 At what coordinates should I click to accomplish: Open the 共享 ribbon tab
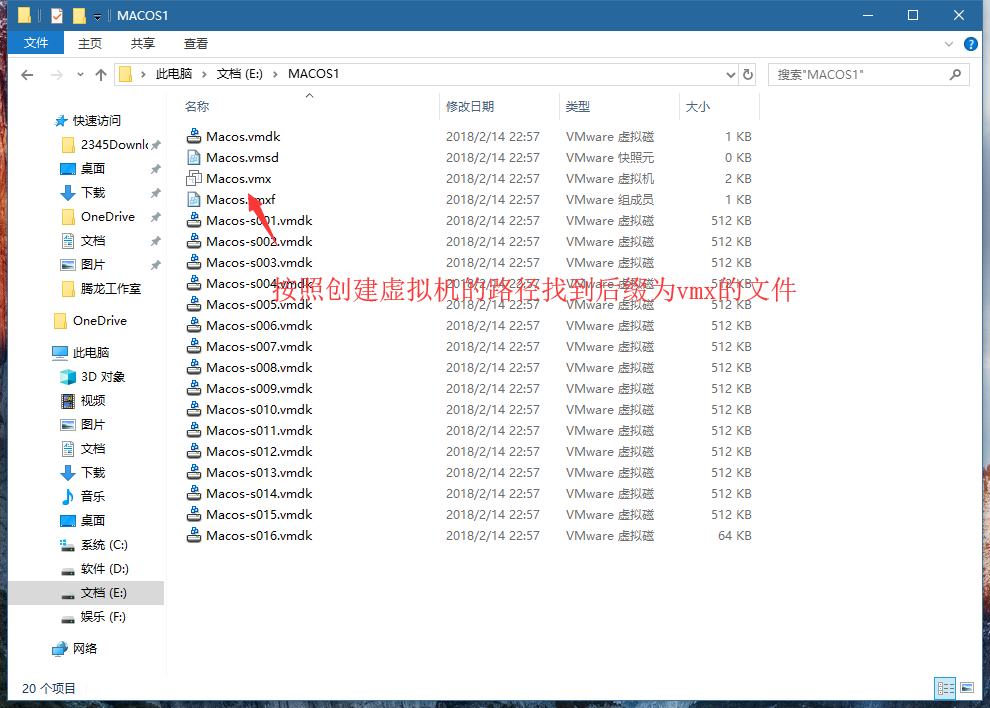click(x=143, y=43)
